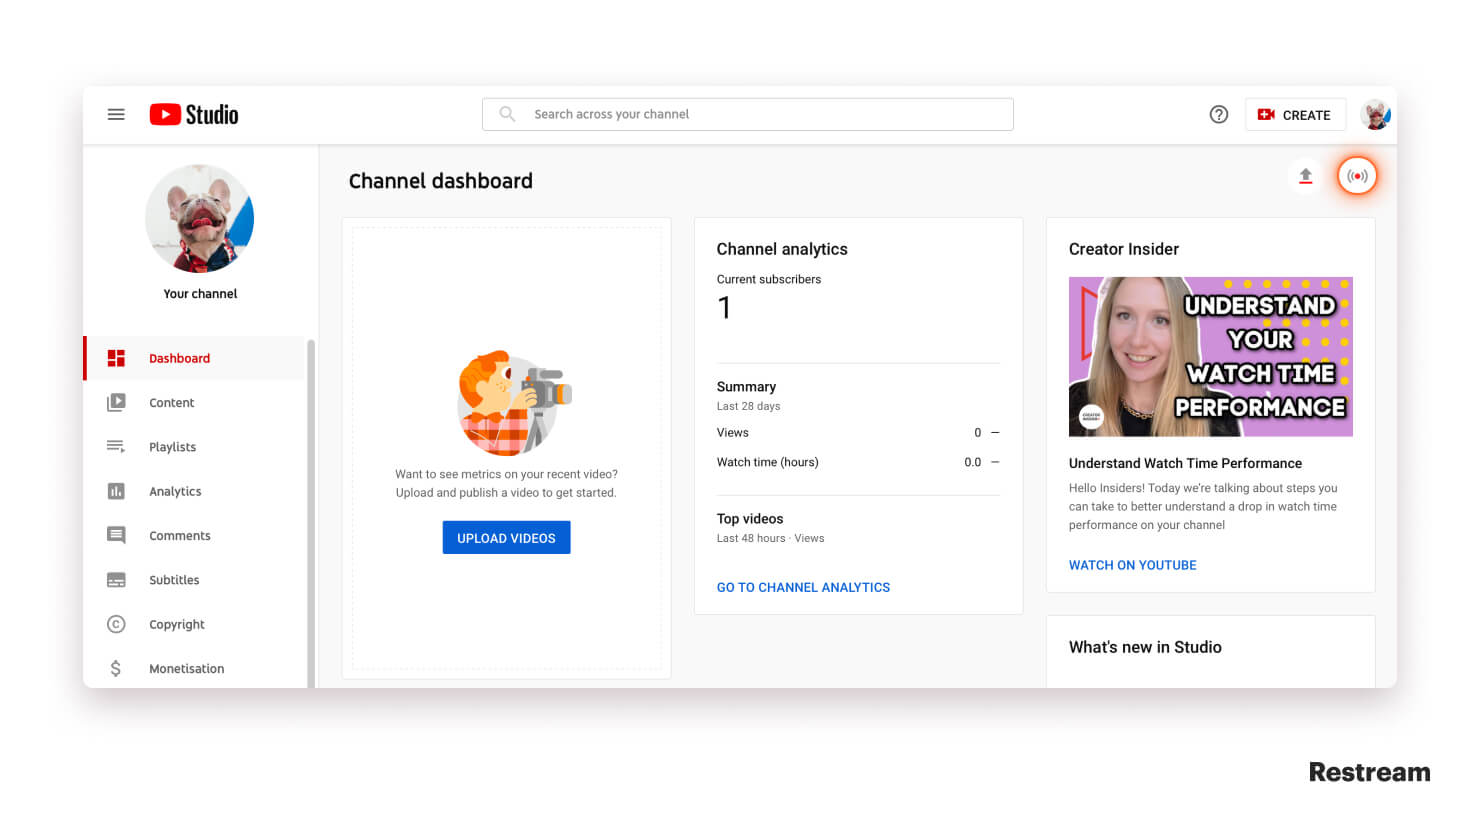Screen dimensions: 1480x832
Task: Click the Subtitles sidebar icon
Action: point(115,579)
